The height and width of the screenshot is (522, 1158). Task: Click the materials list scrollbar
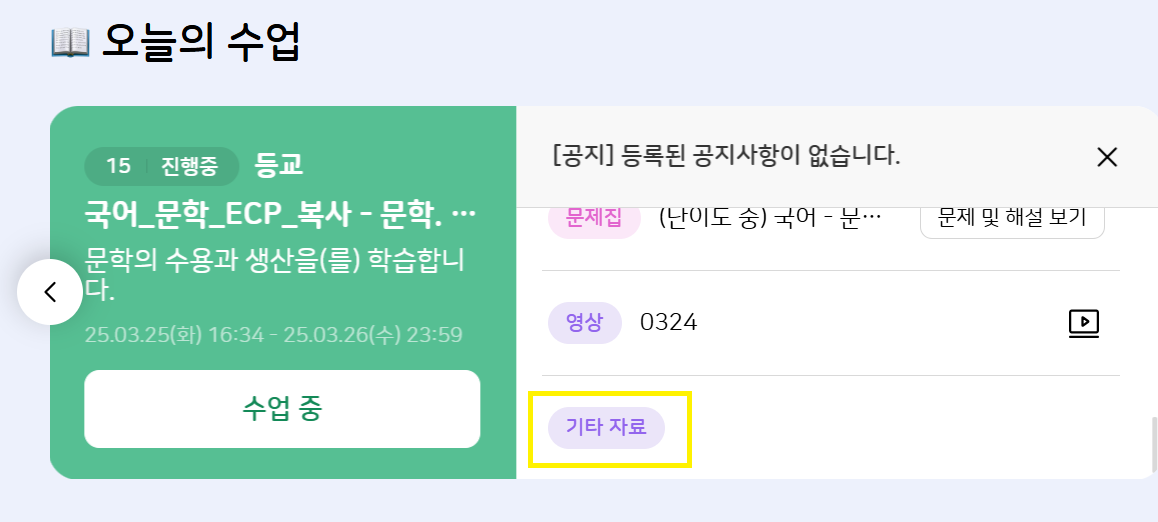(x=1153, y=438)
